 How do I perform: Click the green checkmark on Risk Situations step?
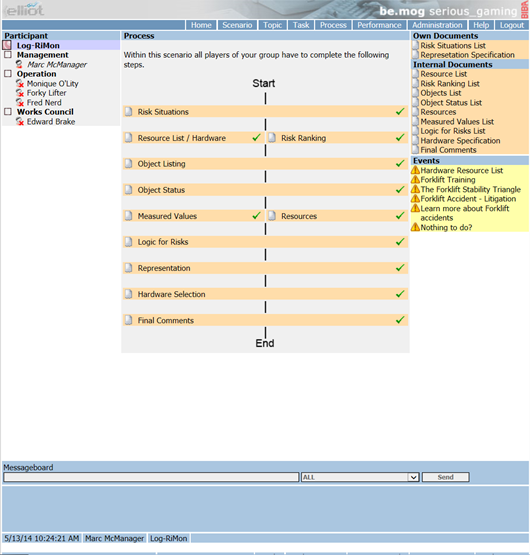point(400,111)
